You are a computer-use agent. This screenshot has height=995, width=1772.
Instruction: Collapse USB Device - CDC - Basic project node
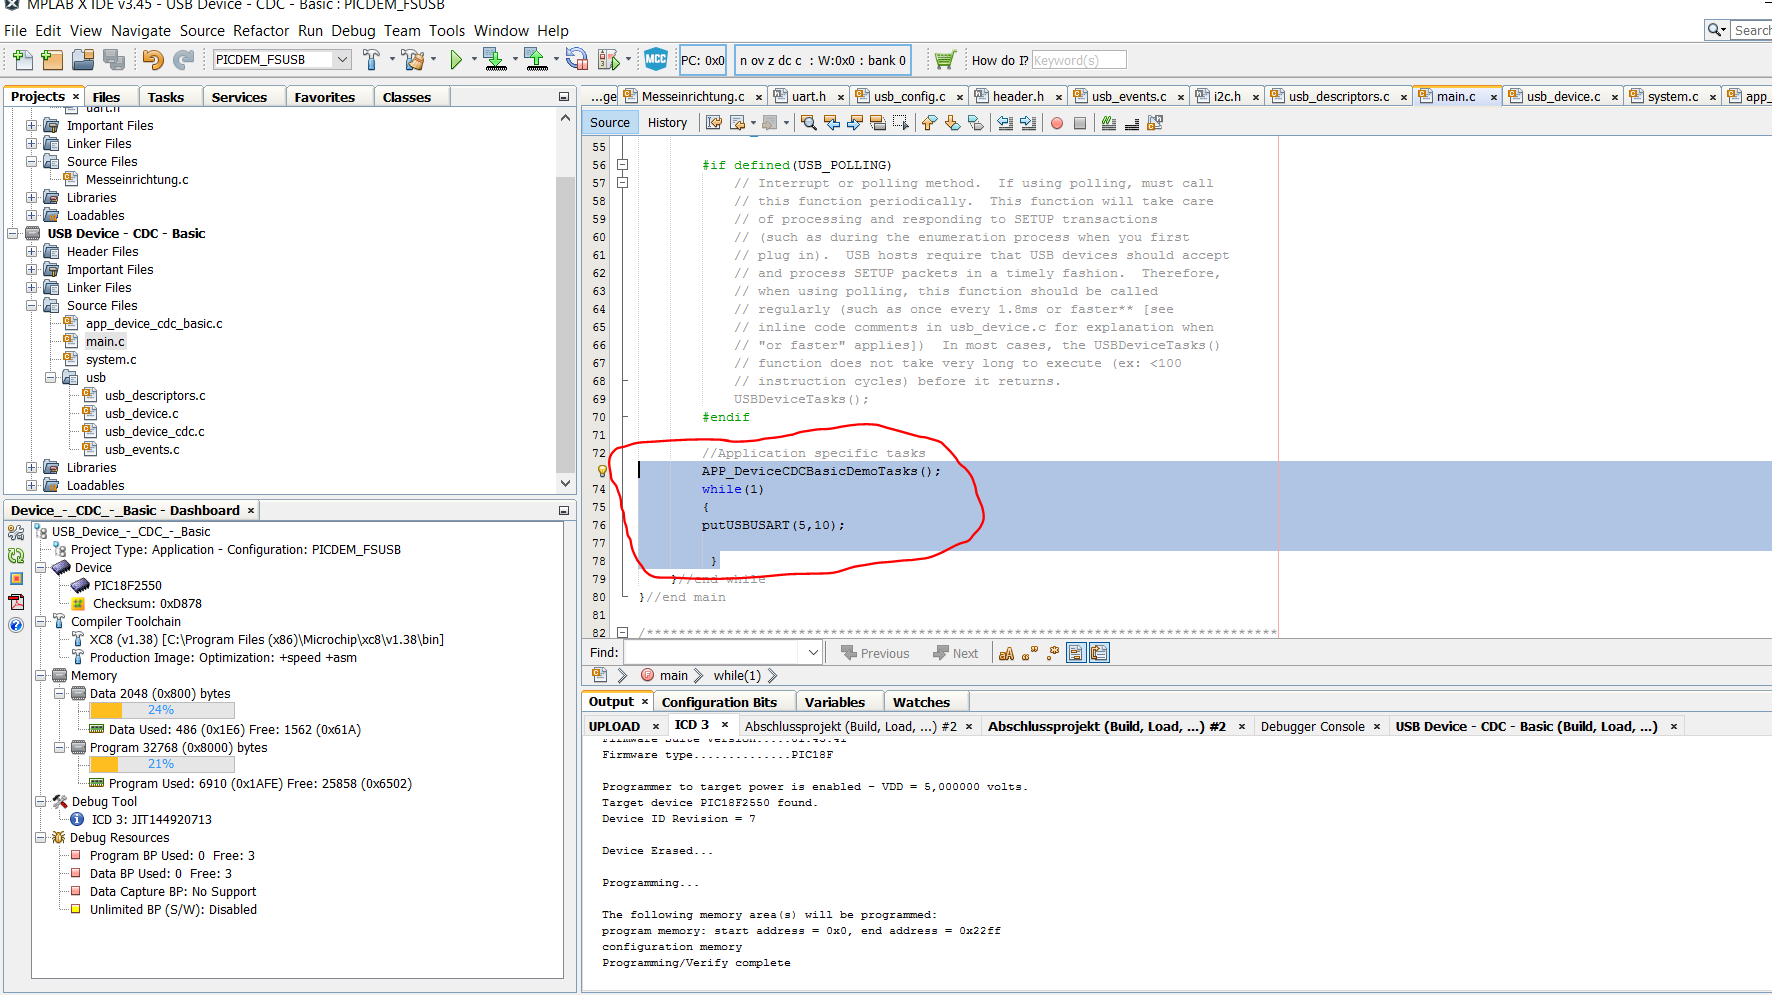pos(13,234)
